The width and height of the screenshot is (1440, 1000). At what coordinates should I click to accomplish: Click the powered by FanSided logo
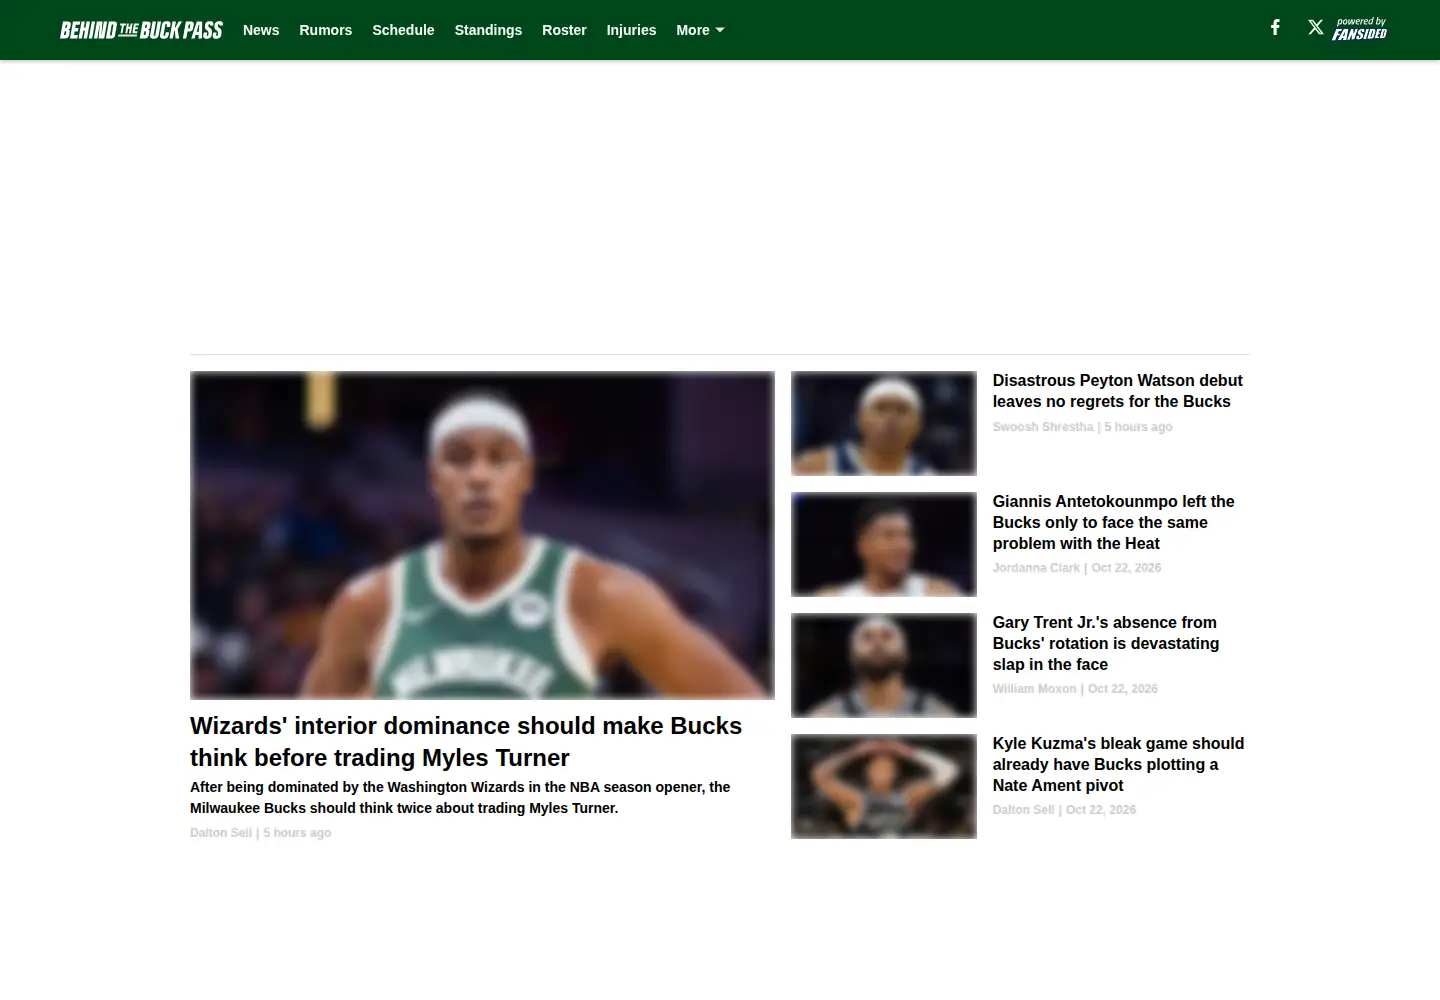[x=1360, y=29]
